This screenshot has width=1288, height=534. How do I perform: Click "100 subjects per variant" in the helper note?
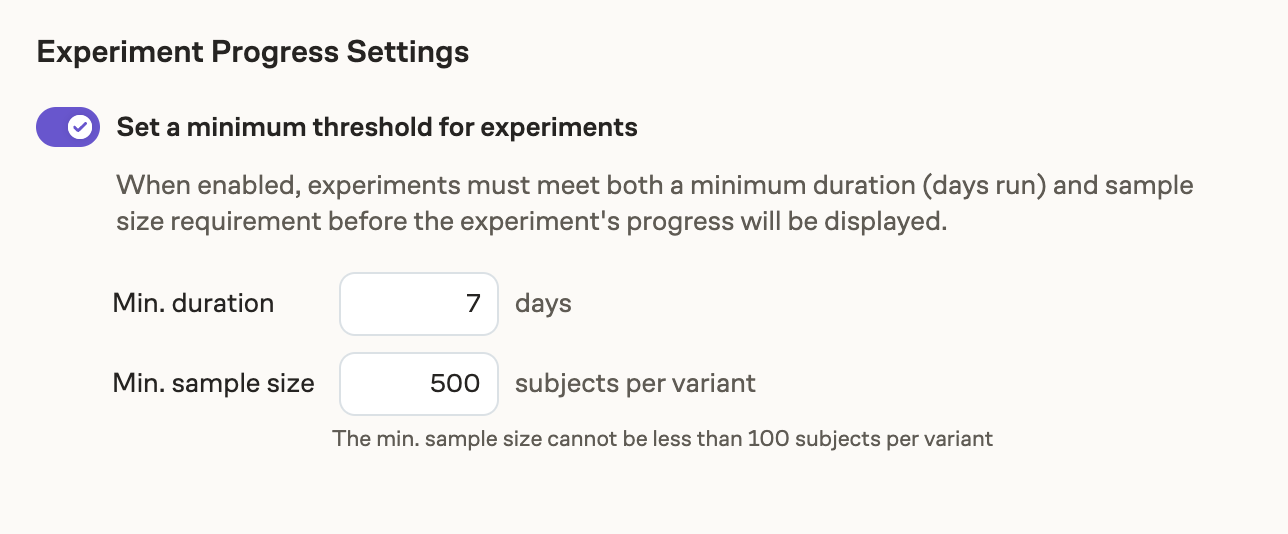point(870,438)
